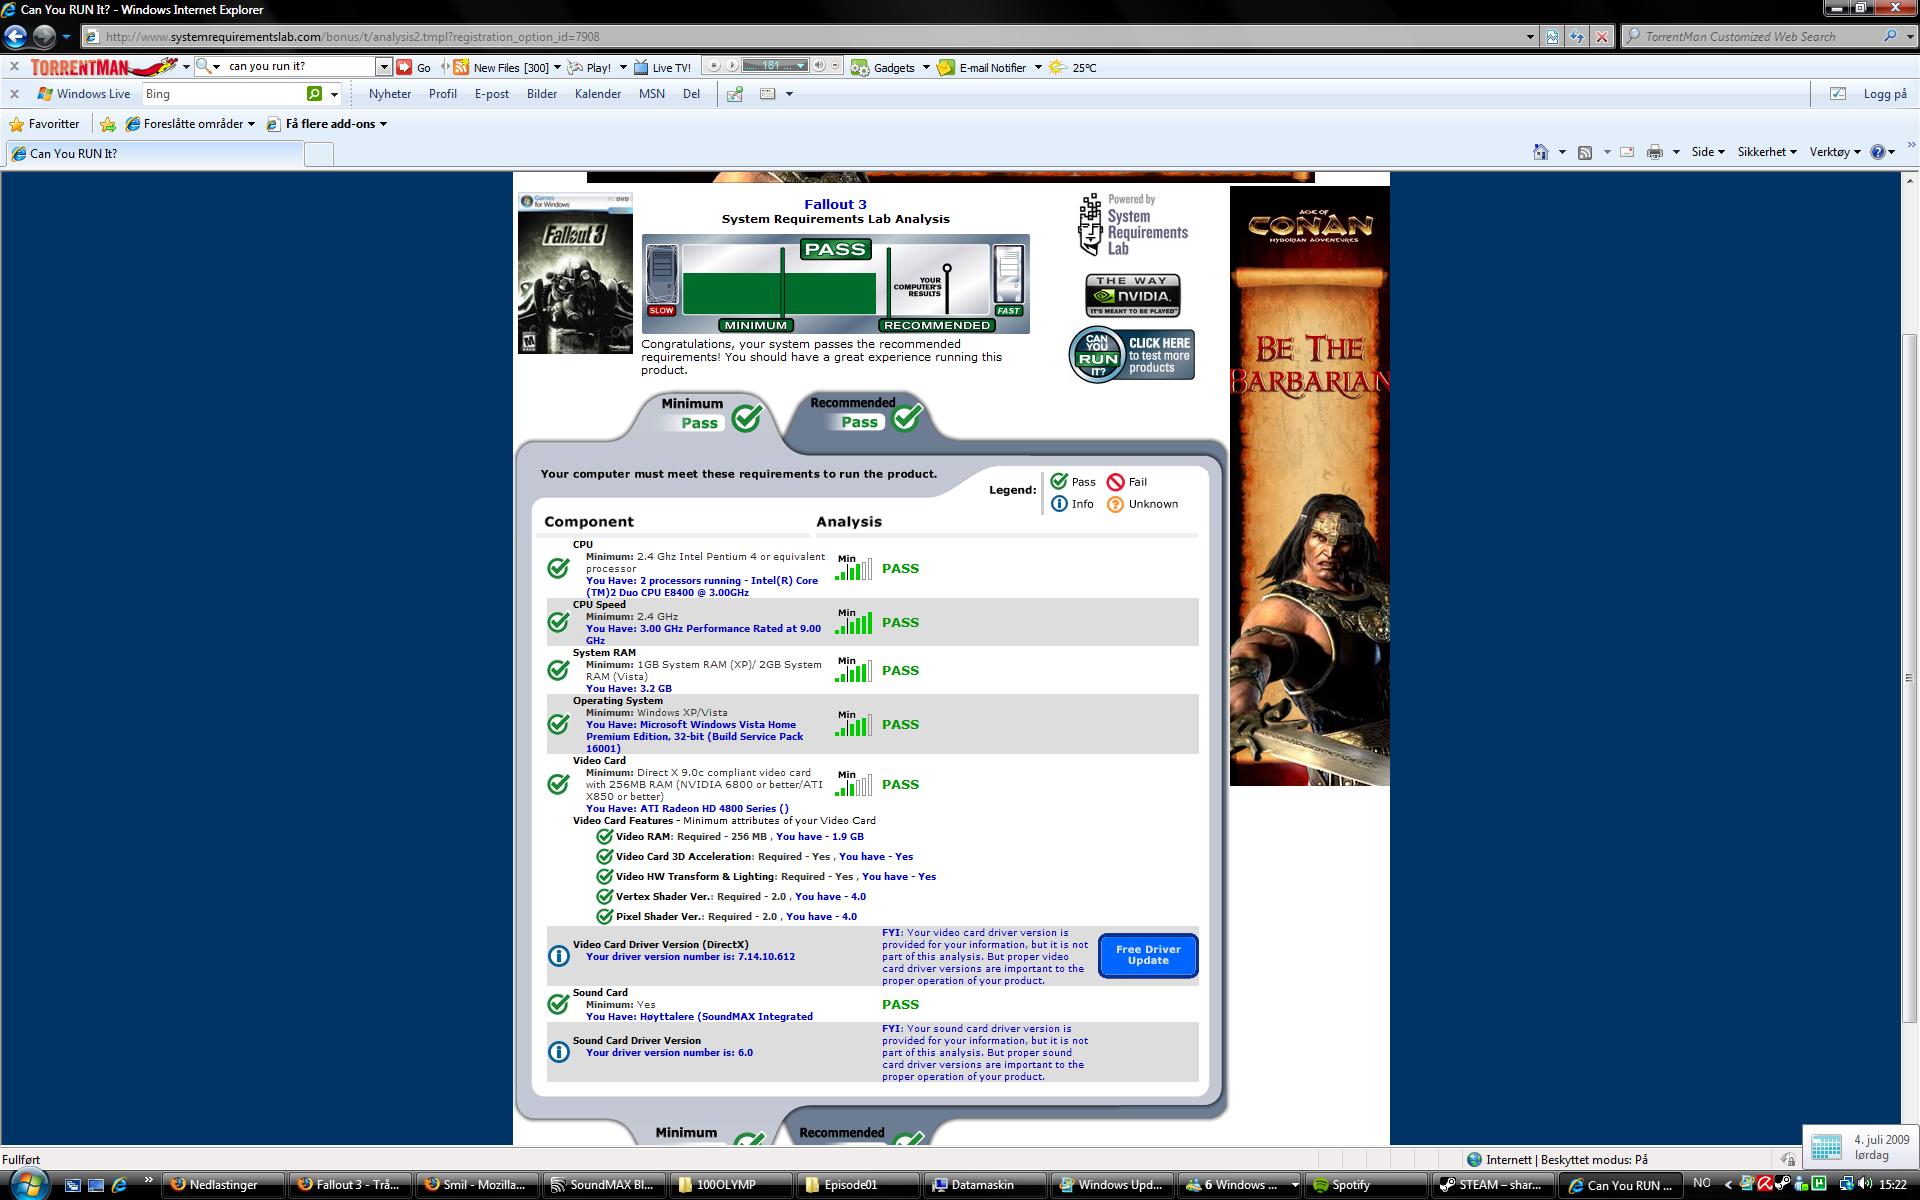Viewport: 1920px width, 1200px height.
Task: Click the Help question mark icon
Action: 1878,152
